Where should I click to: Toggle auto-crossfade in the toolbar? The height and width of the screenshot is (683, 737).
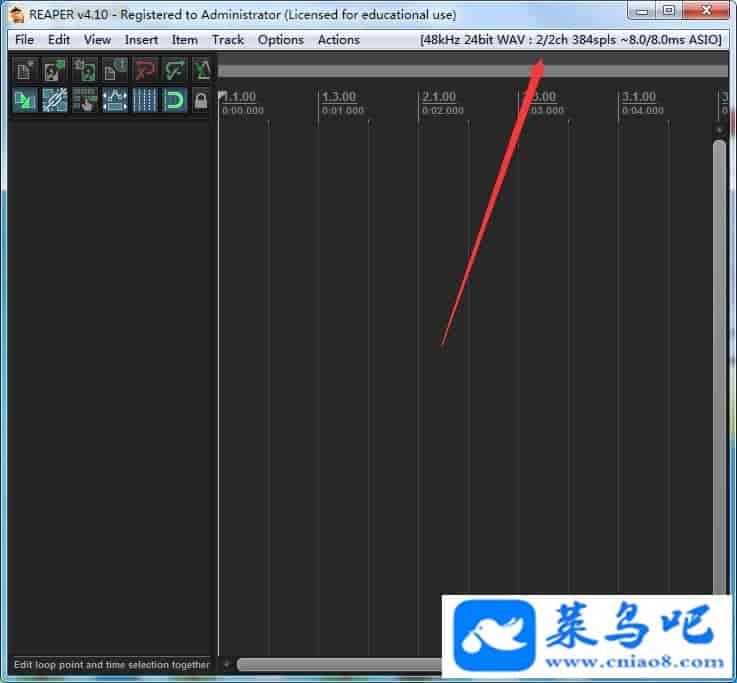25,100
